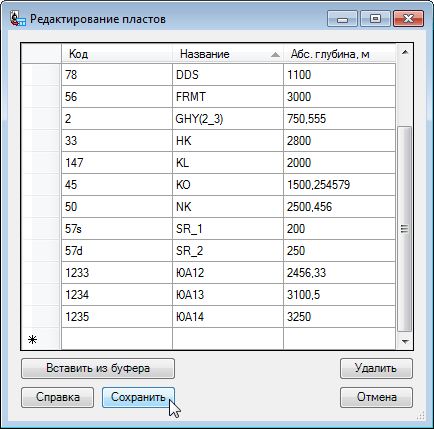Close the dialog with the X button
This screenshot has width=434, height=429.
(408, 19)
